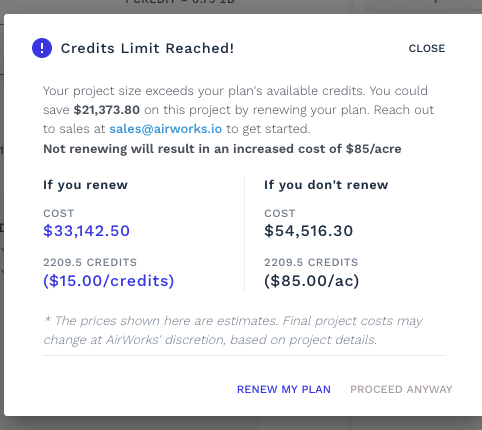Click the italic price estimates disclaimer

coord(233,330)
